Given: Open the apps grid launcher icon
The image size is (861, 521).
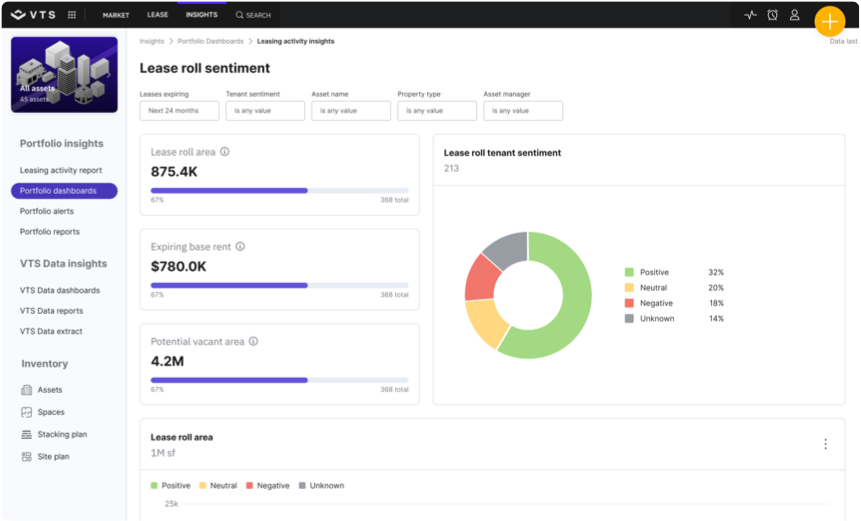Looking at the screenshot, I should point(71,15).
